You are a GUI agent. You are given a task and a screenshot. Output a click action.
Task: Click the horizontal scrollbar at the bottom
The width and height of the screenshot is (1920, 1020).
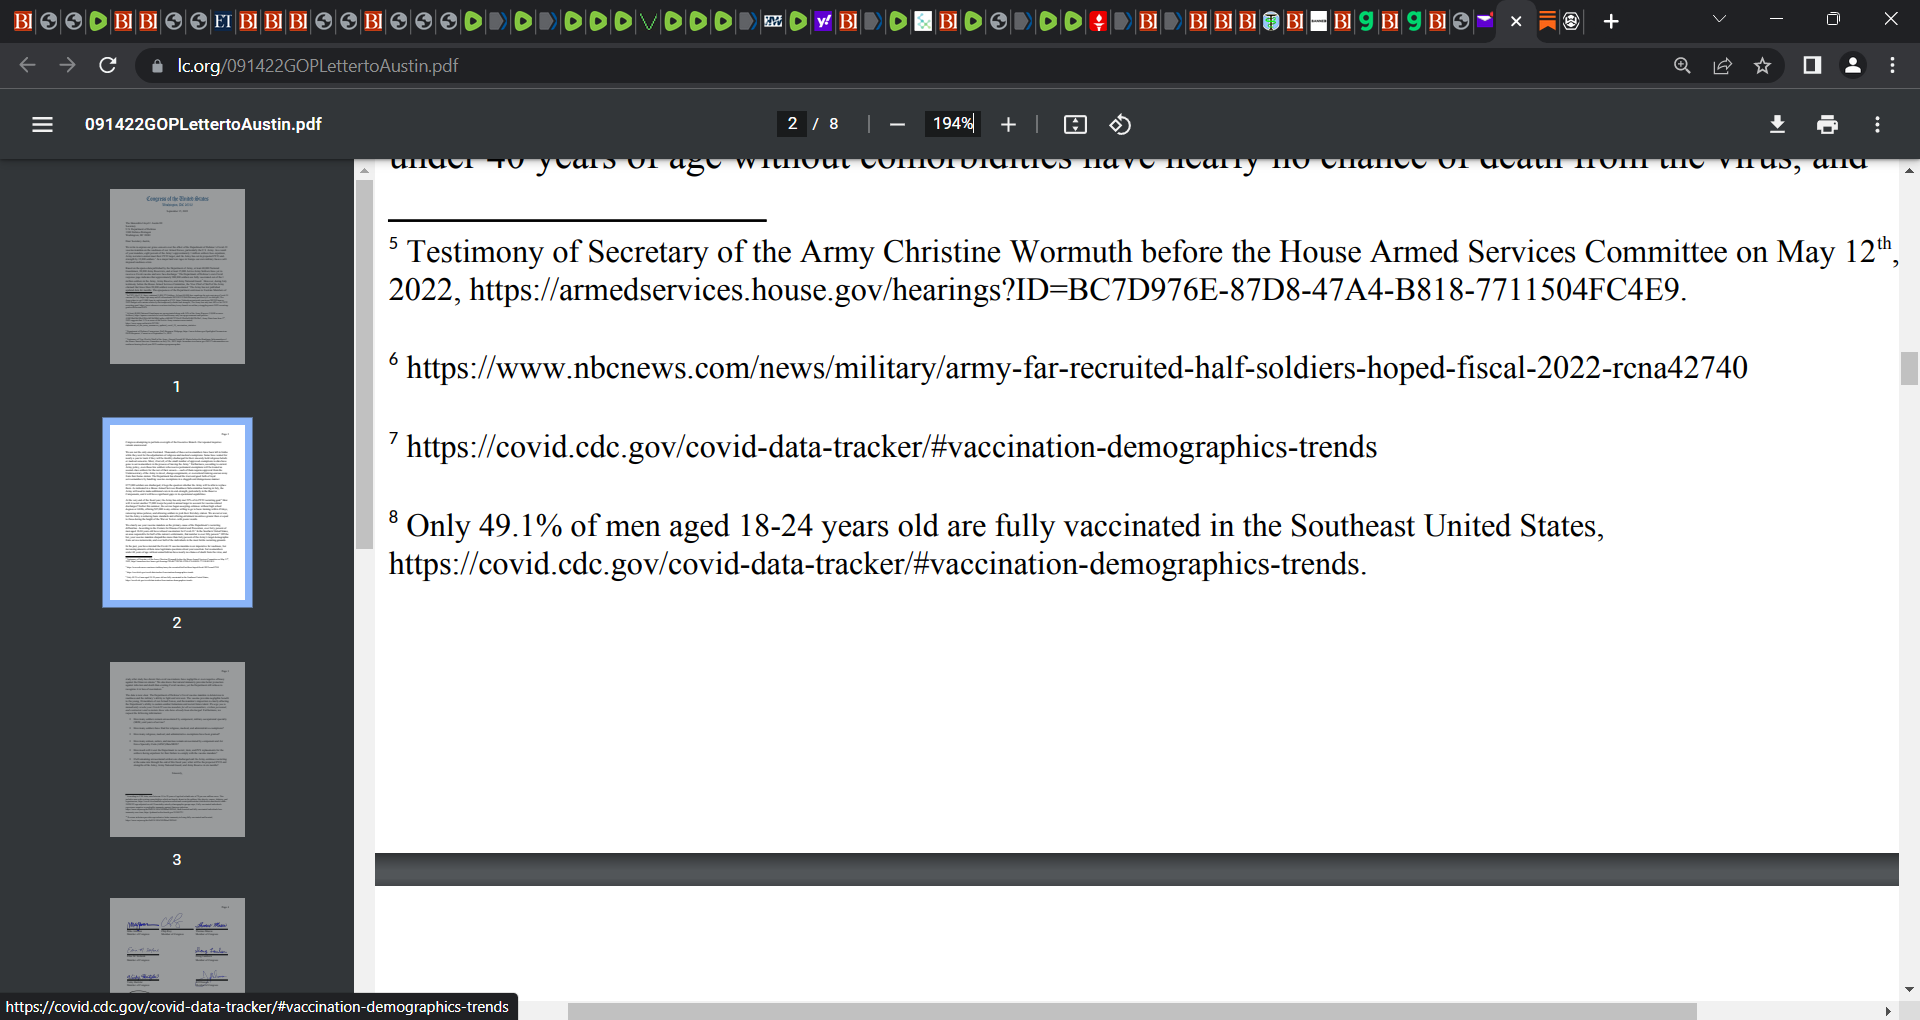click(1132, 1011)
